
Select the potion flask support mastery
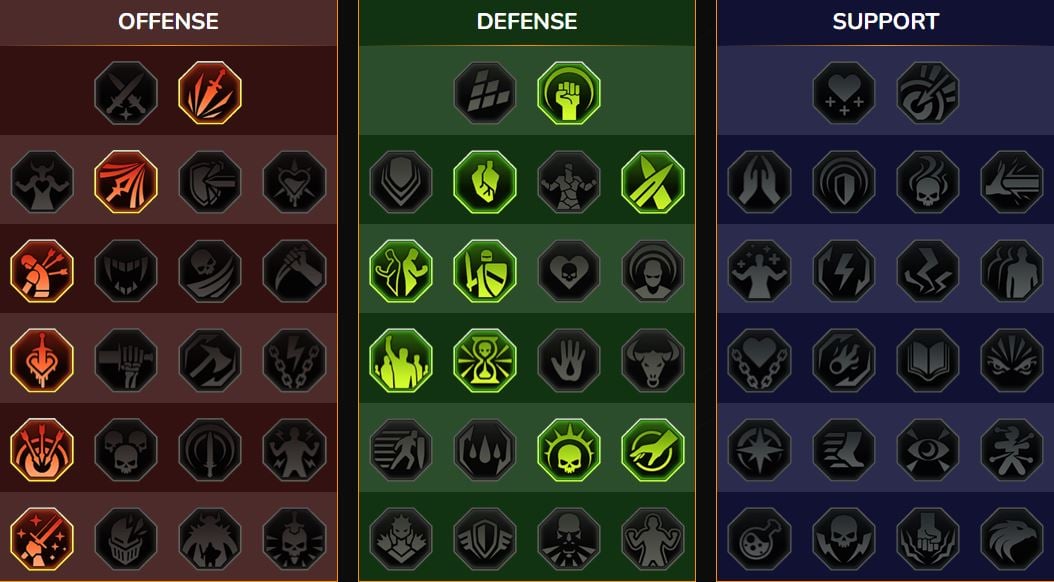pyautogui.click(x=760, y=539)
